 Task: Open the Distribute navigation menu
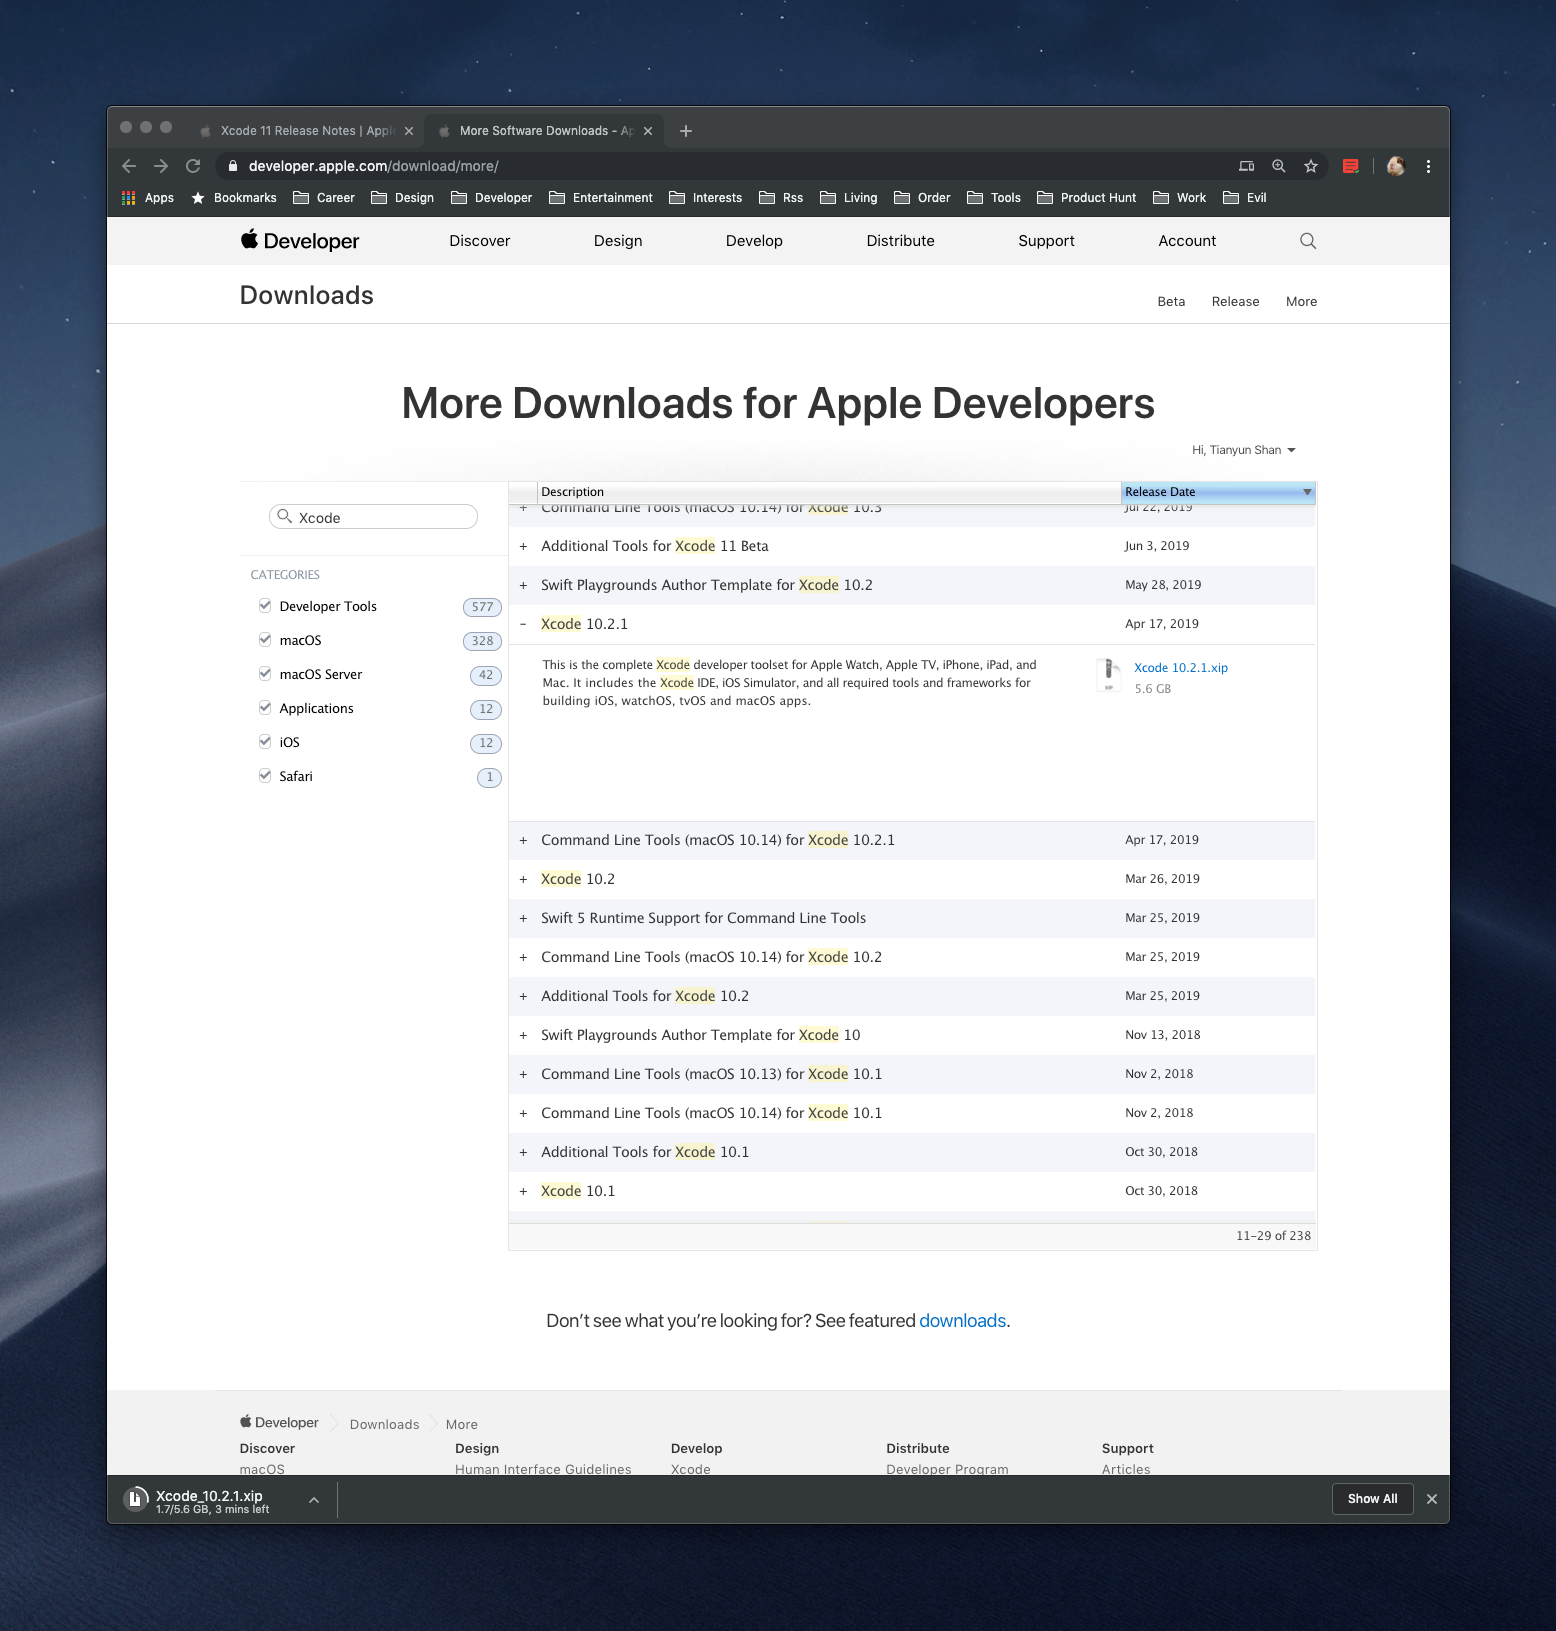click(x=900, y=241)
